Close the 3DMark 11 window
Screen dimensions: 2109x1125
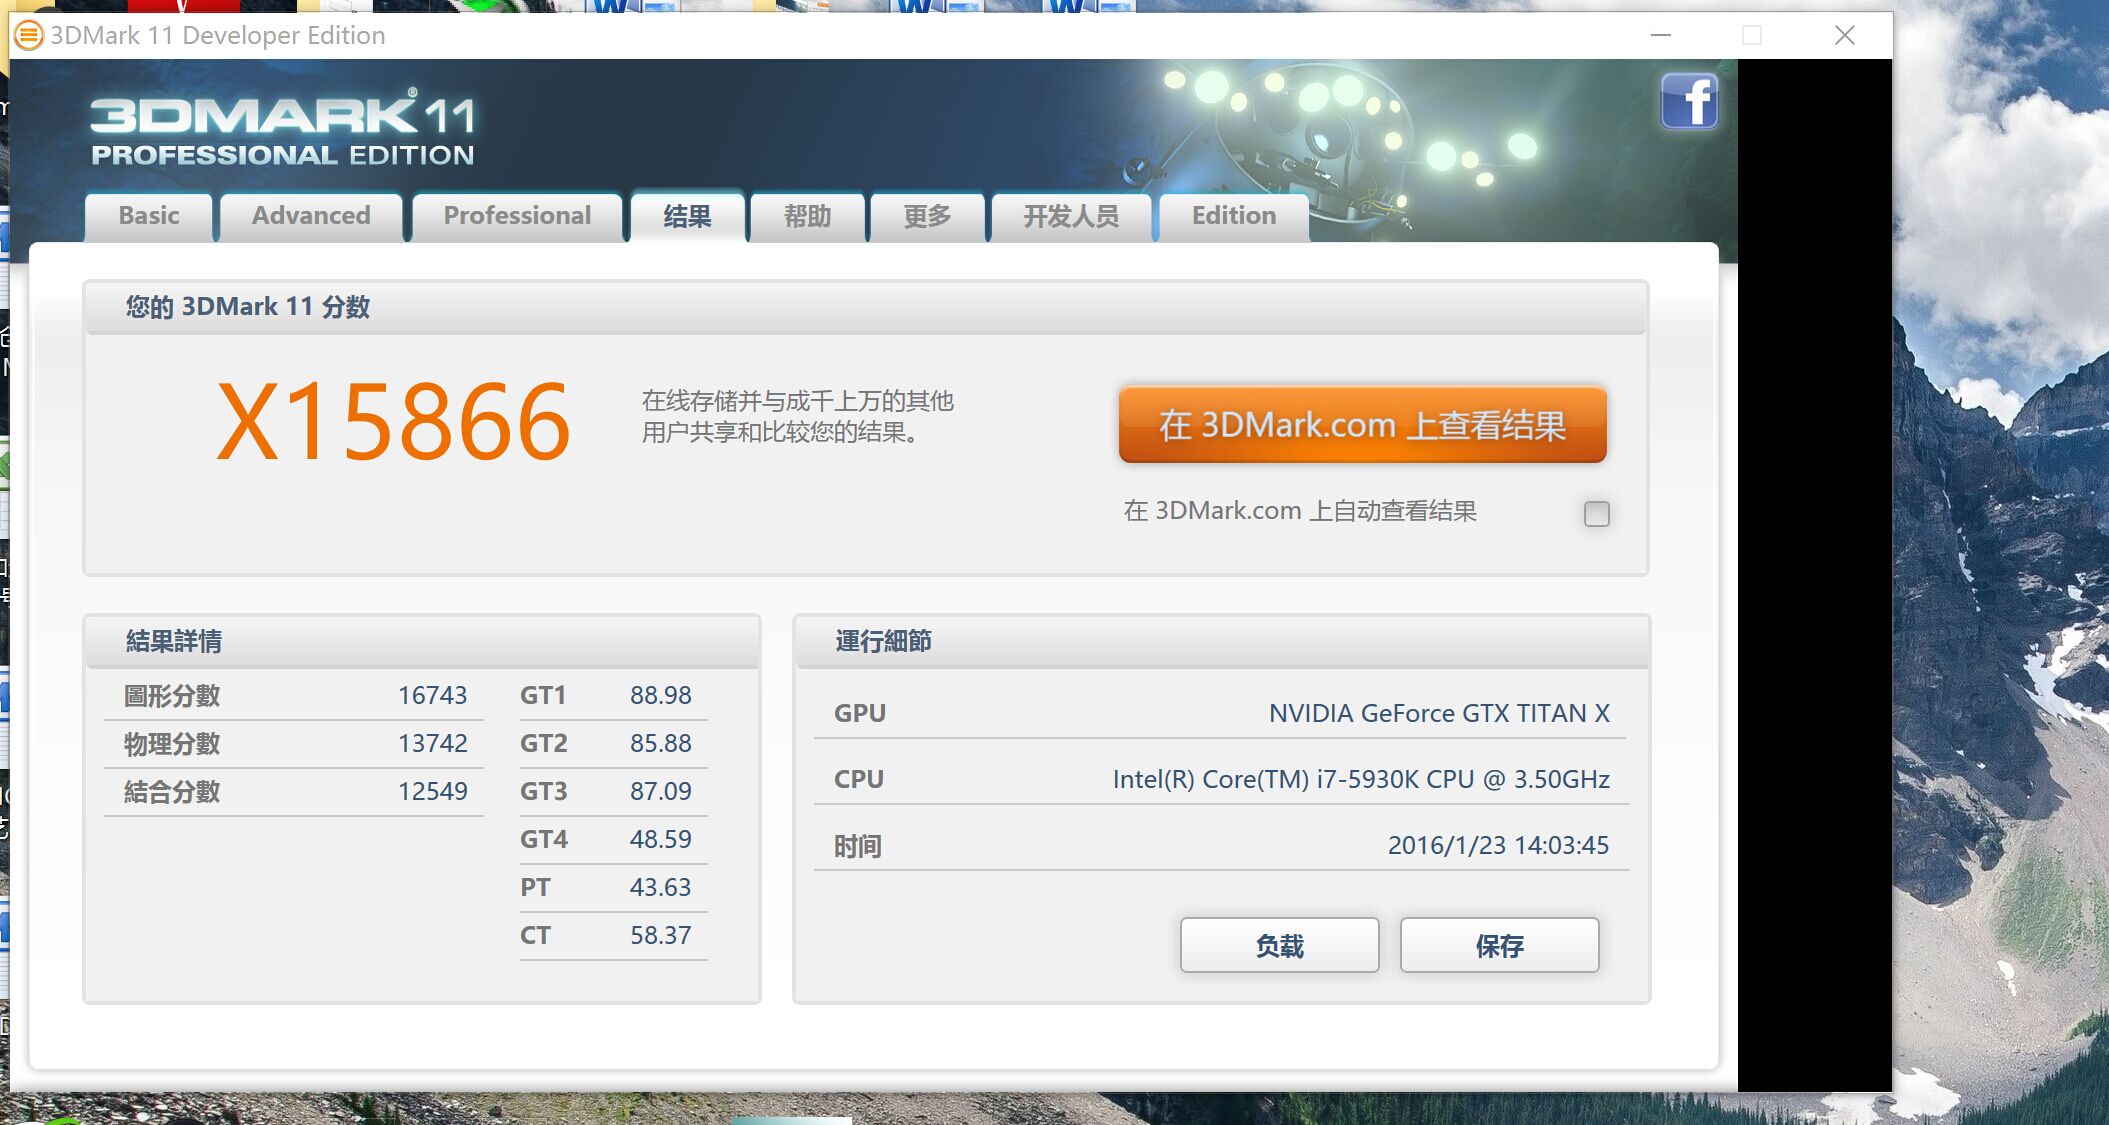1845,35
